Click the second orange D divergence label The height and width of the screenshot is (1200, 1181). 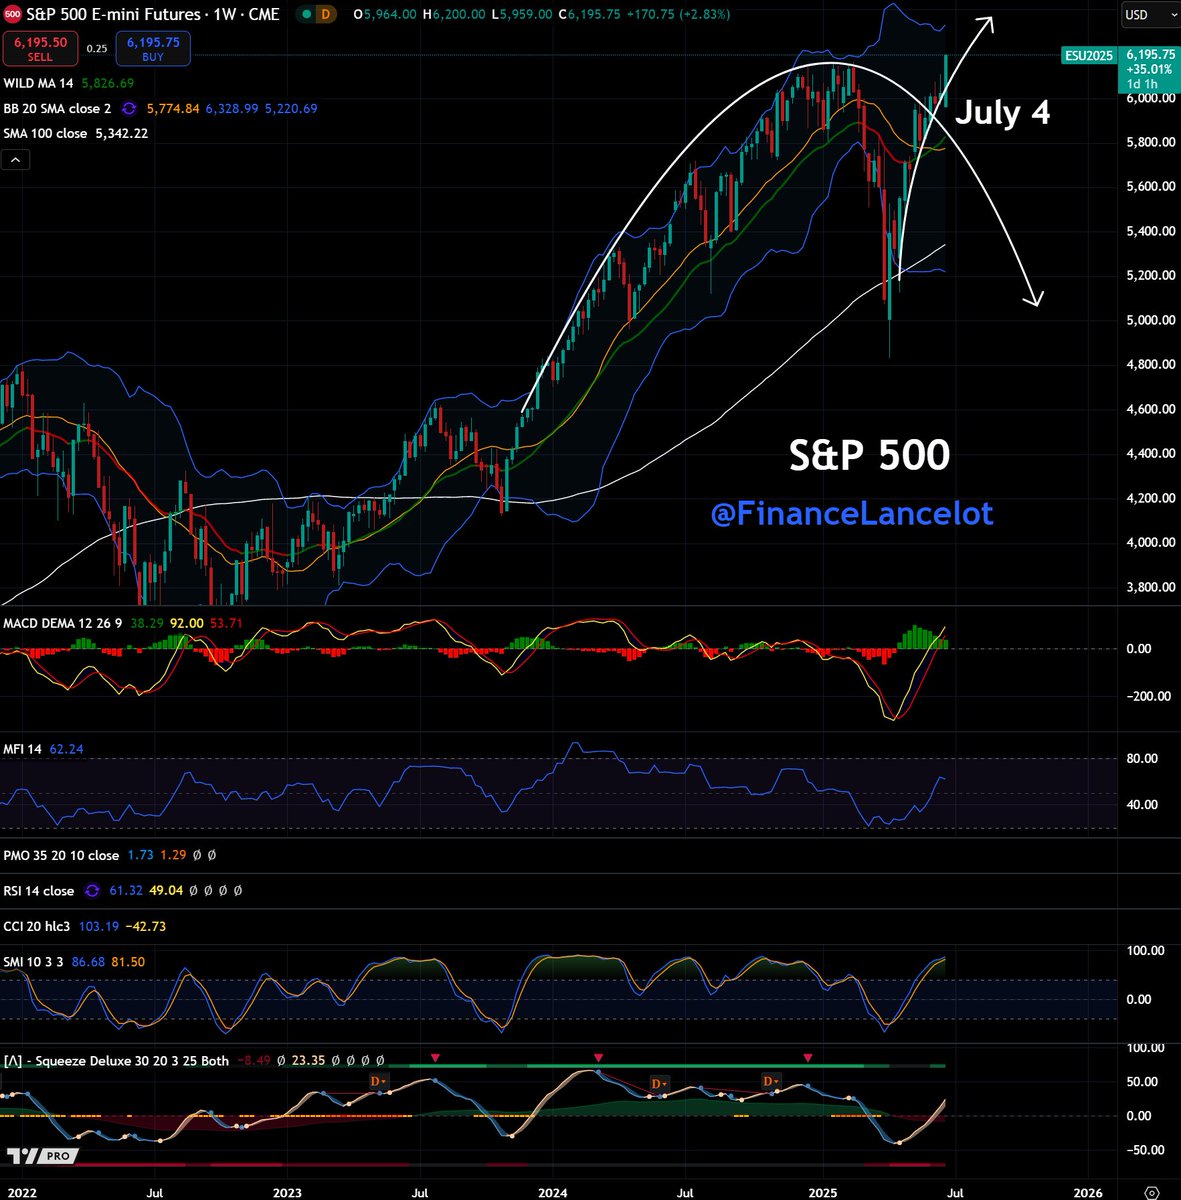[x=660, y=1084]
